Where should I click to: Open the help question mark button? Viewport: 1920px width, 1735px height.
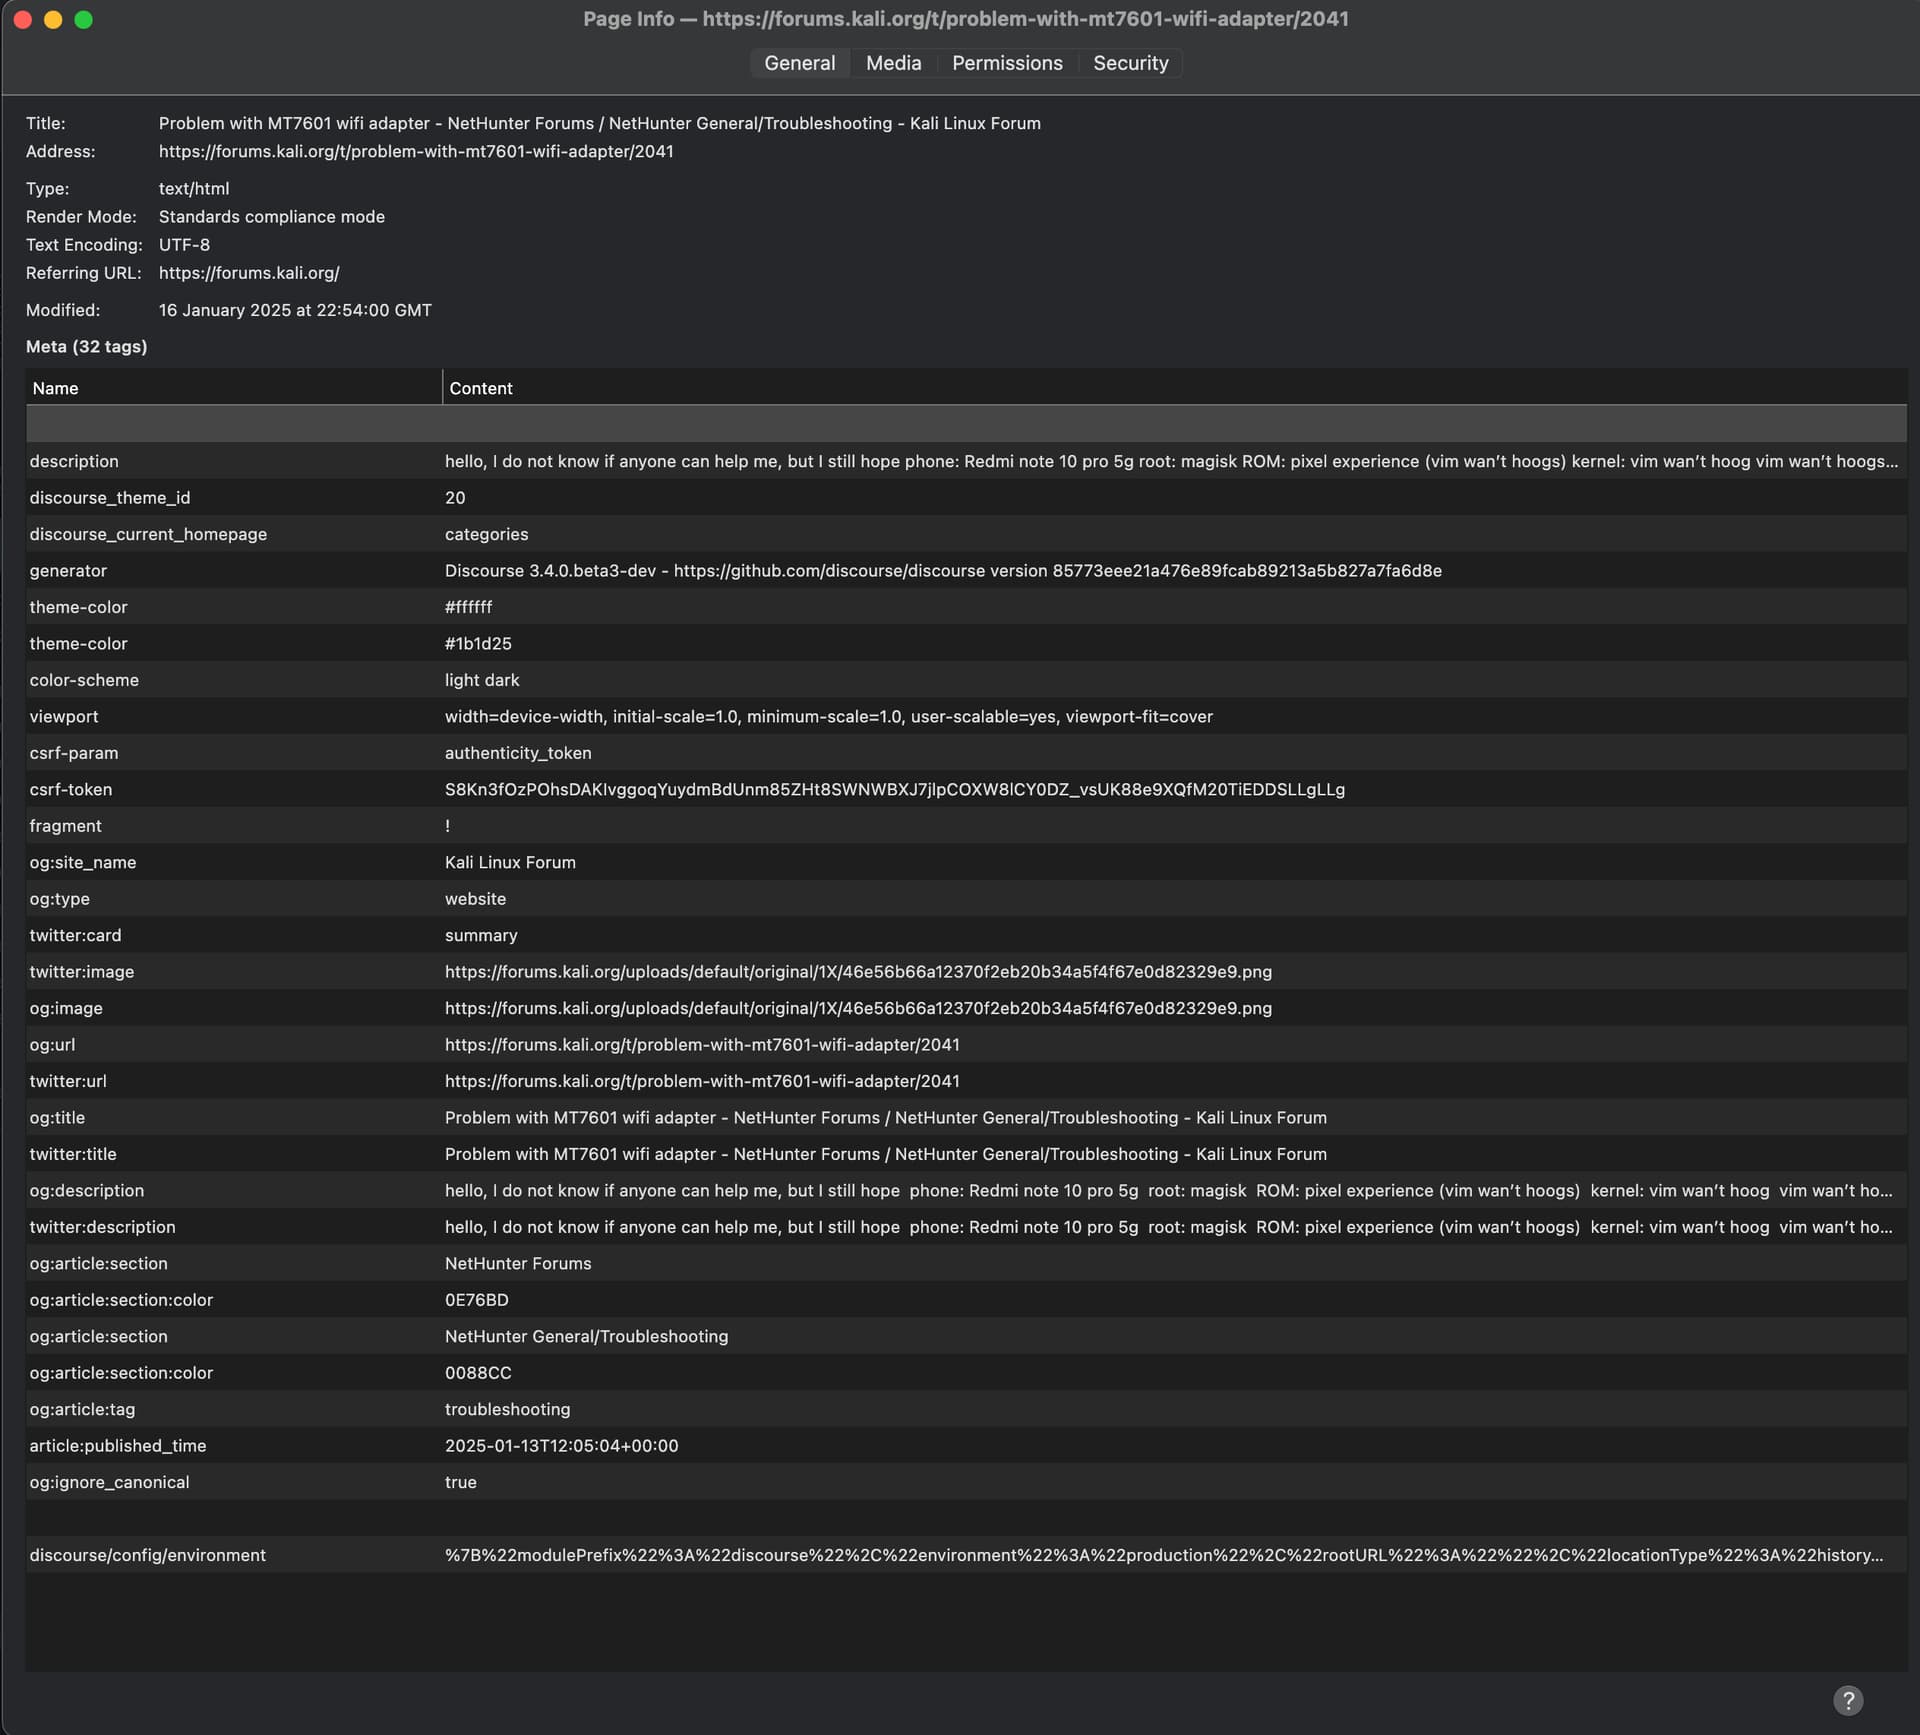tap(1847, 1700)
